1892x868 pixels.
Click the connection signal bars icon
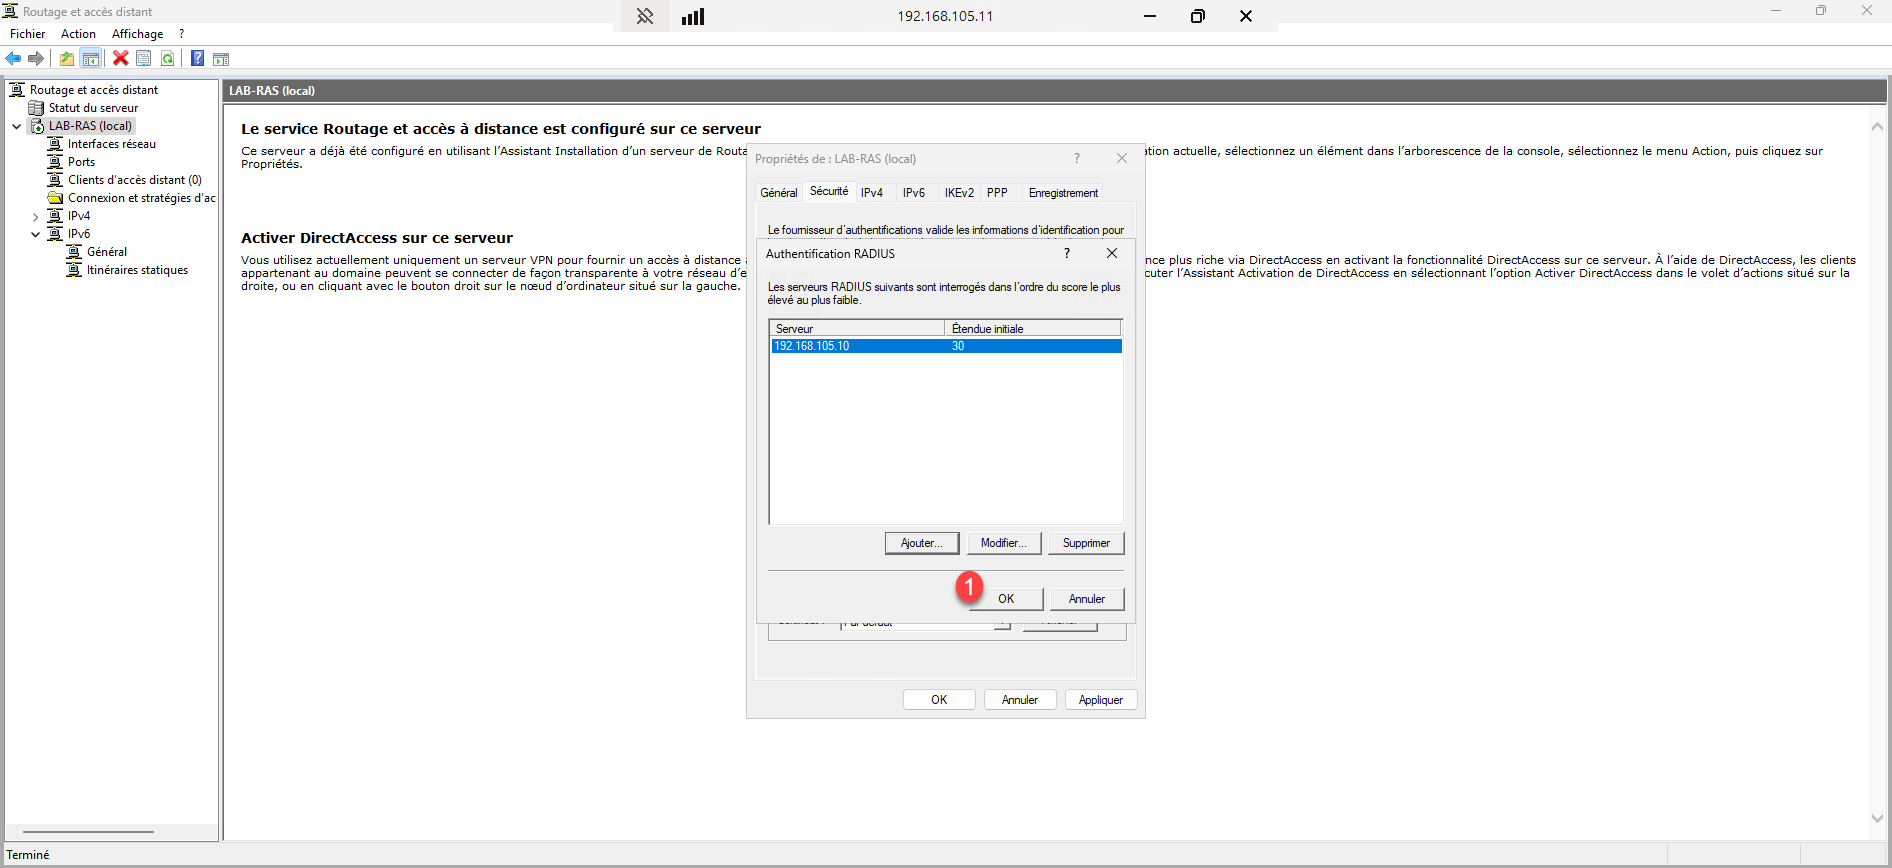point(693,16)
